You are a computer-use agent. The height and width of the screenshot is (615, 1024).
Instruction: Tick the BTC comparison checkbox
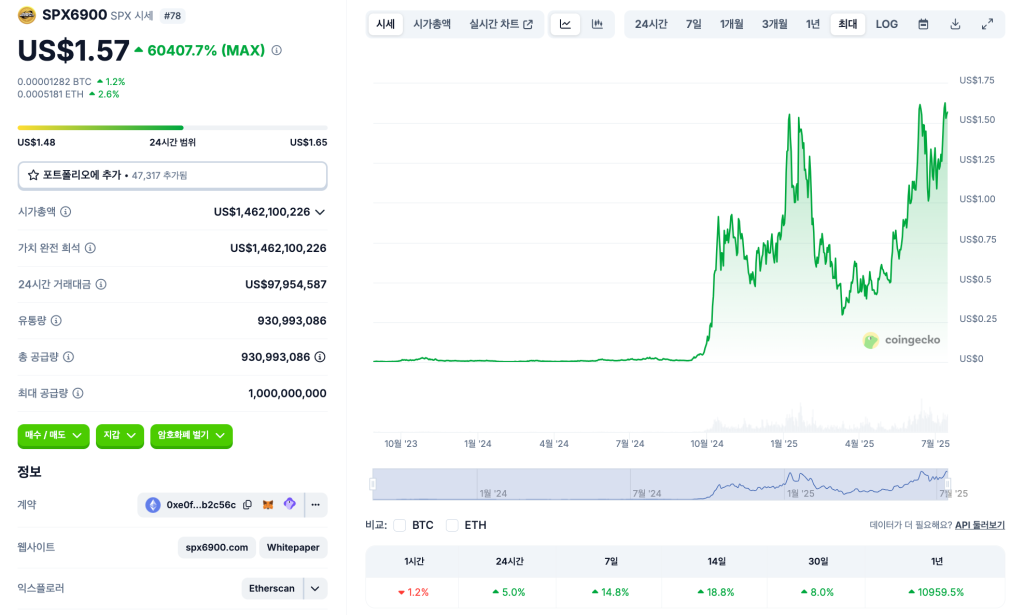pos(400,525)
